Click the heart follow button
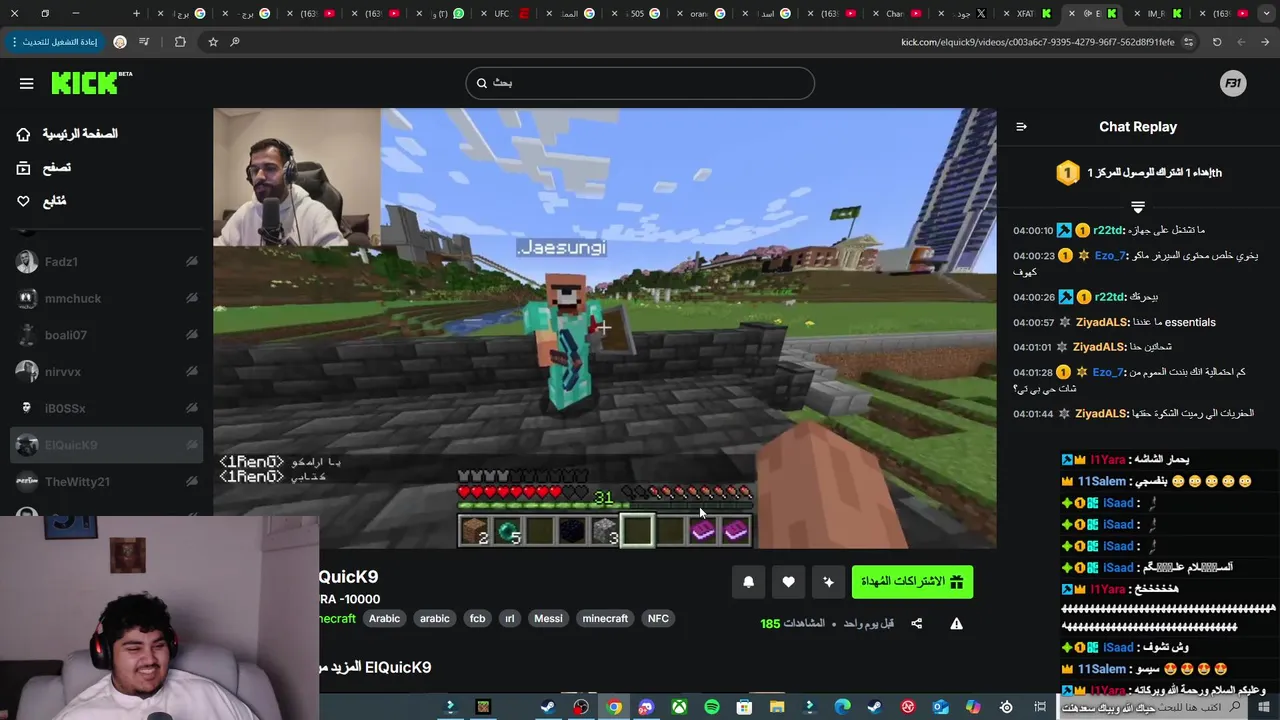 pos(788,582)
